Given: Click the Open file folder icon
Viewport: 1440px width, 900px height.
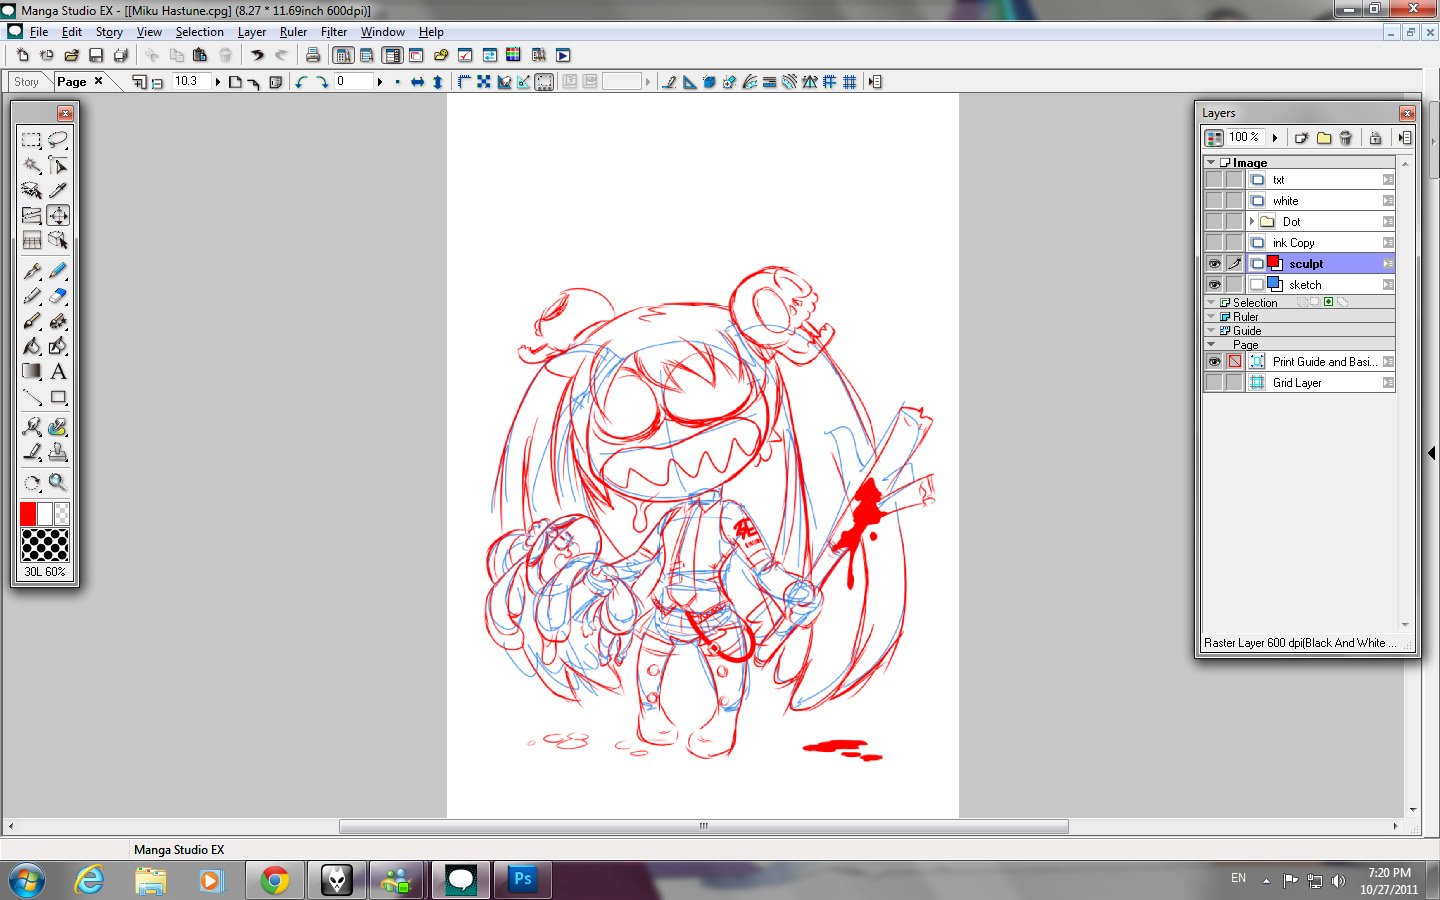Looking at the screenshot, I should click(72, 55).
